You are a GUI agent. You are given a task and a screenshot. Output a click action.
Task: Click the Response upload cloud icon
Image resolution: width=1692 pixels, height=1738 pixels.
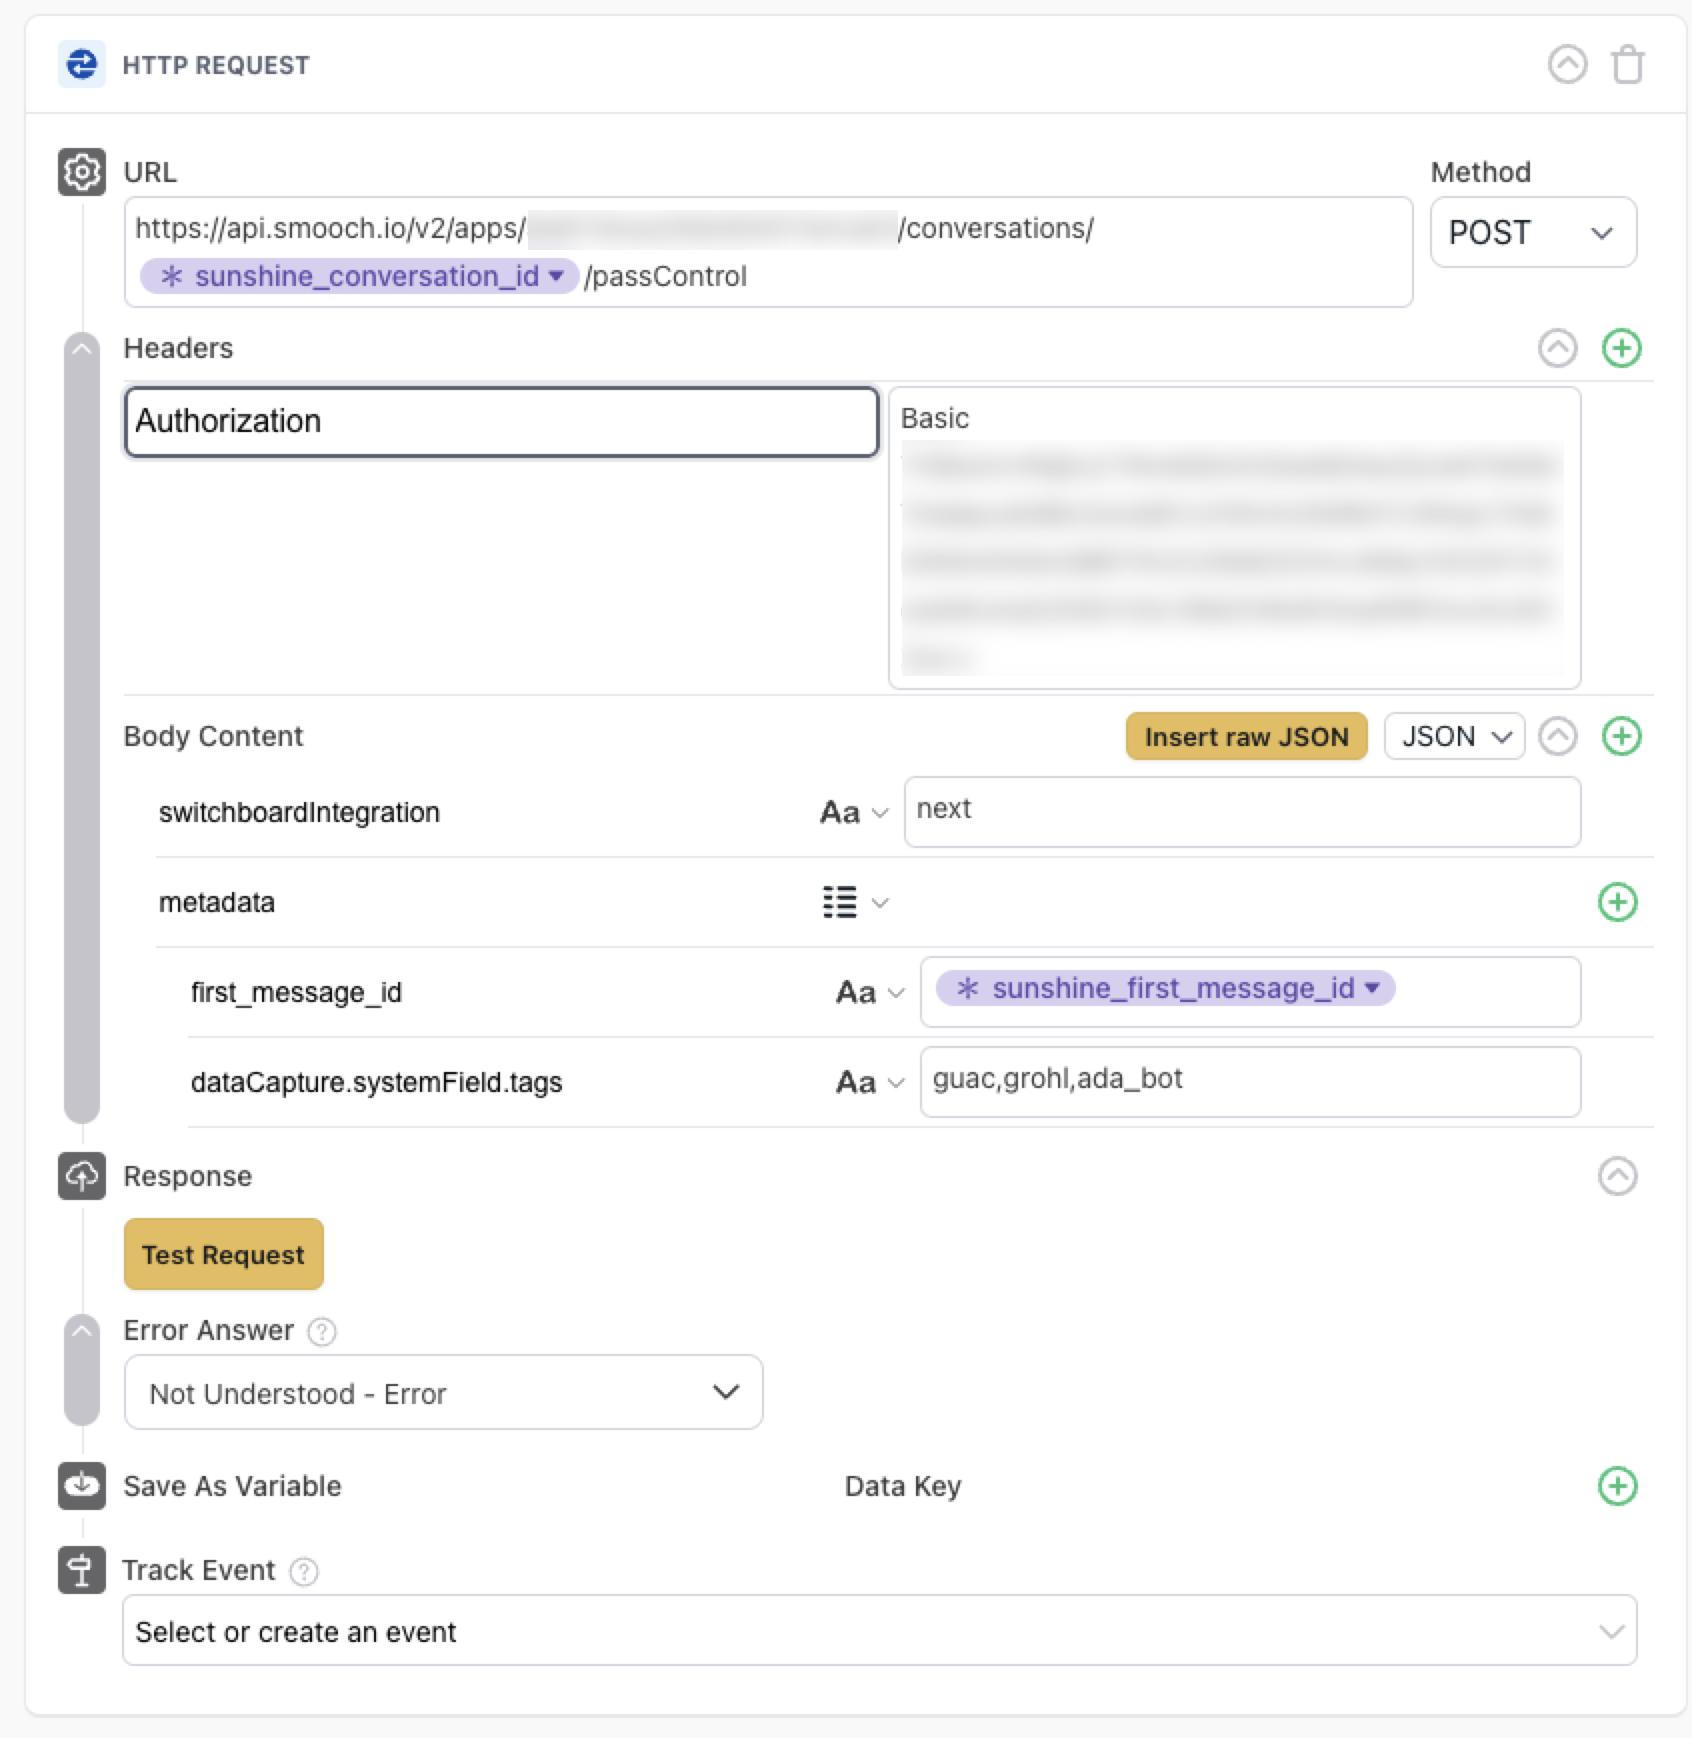pos(81,1176)
